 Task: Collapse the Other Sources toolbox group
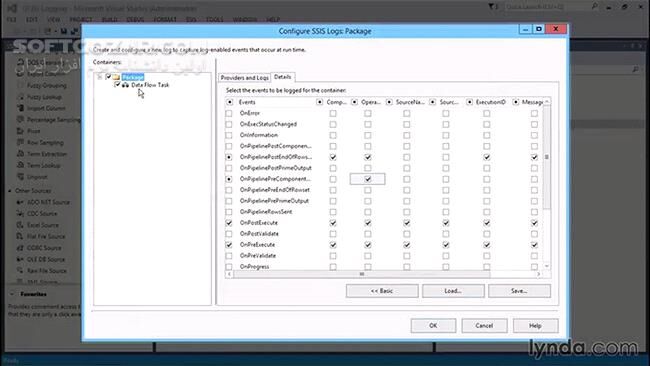pos(10,191)
